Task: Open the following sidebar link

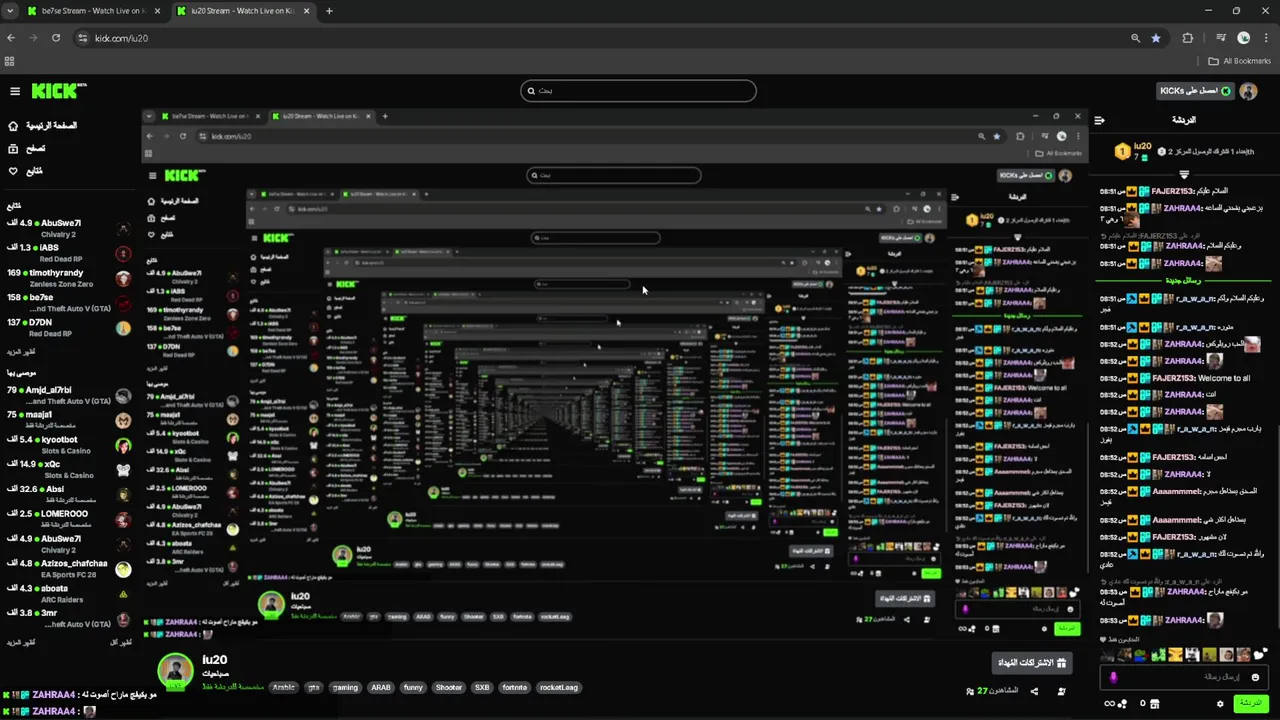Action: (x=26, y=171)
